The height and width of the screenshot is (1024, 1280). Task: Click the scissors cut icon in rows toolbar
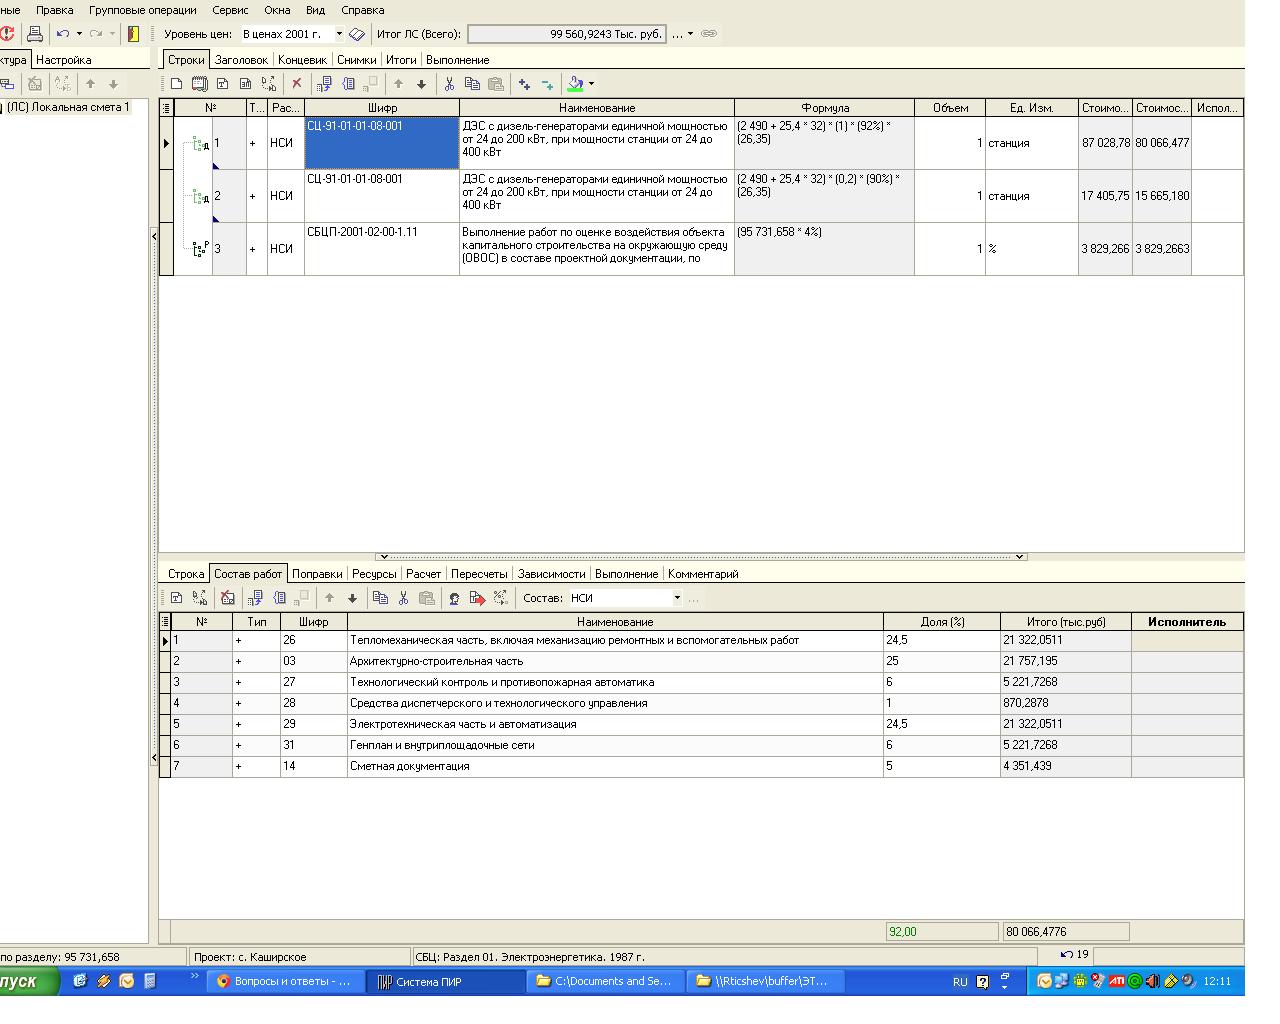[449, 84]
